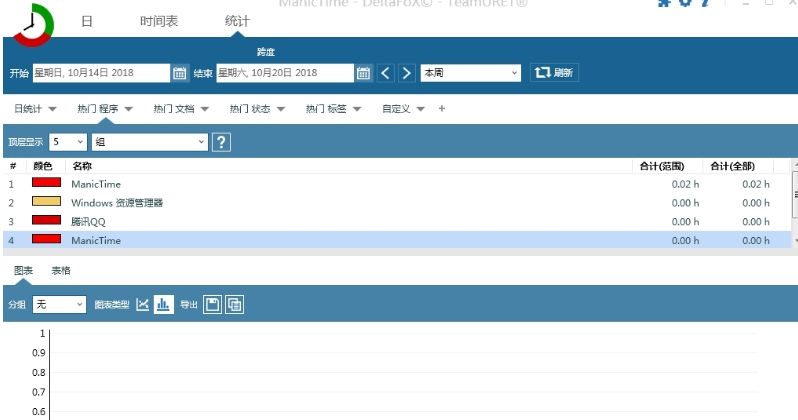This screenshot has width=798, height=420.
Task: Switch to the 图表 chart tab
Action: pyautogui.click(x=23, y=270)
